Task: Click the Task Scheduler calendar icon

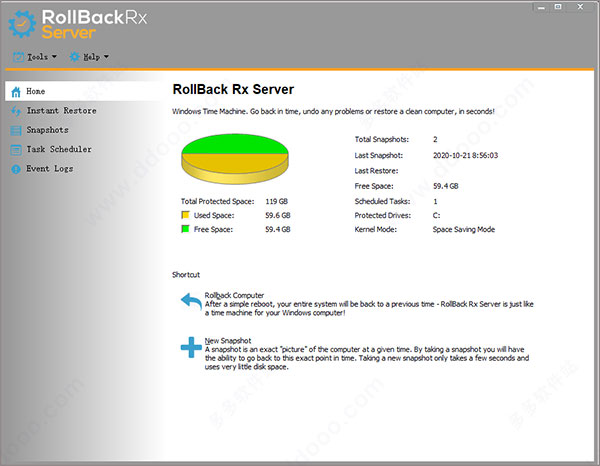Action: coord(16,150)
